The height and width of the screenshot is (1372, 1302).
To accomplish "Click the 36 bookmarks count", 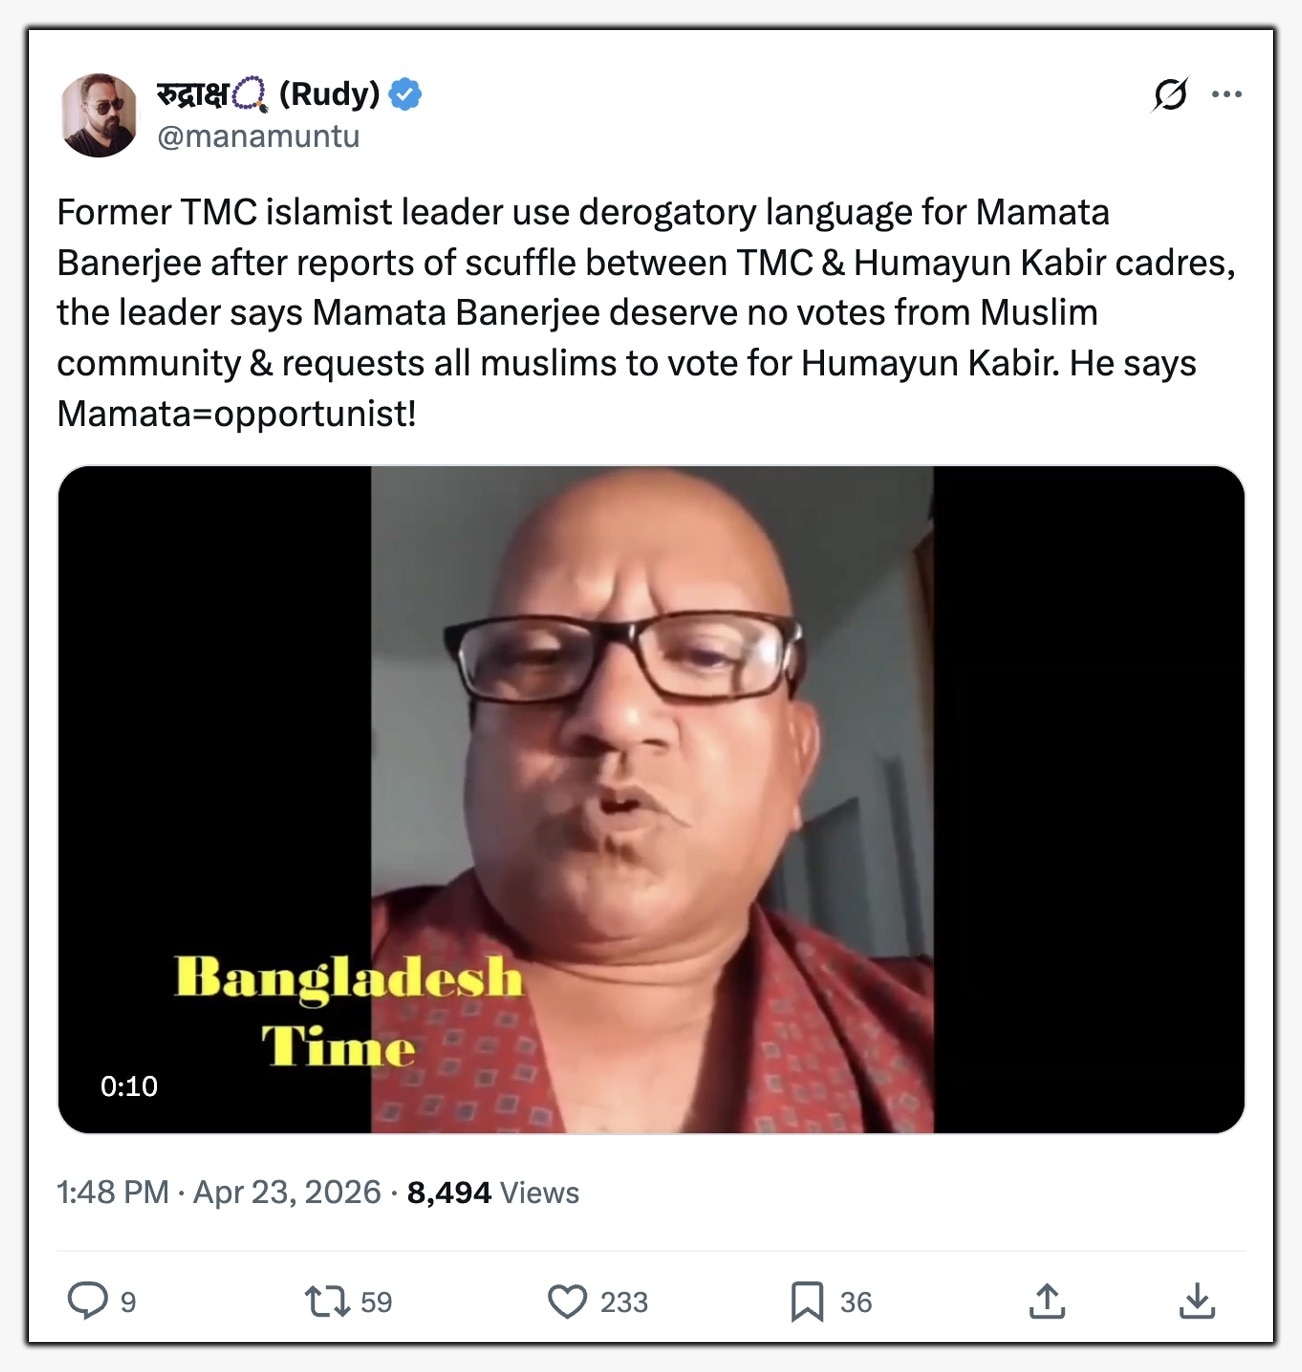I will [x=856, y=1302].
